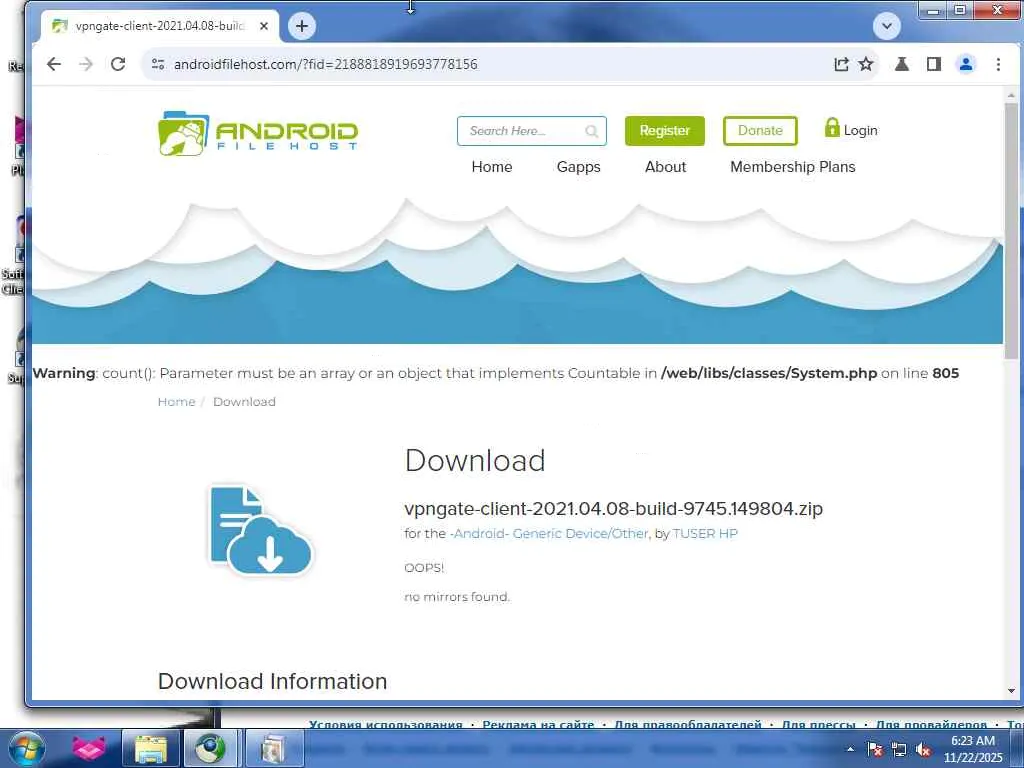The width and height of the screenshot is (1024, 768).
Task: Click the address bar URL
Action: 325,64
